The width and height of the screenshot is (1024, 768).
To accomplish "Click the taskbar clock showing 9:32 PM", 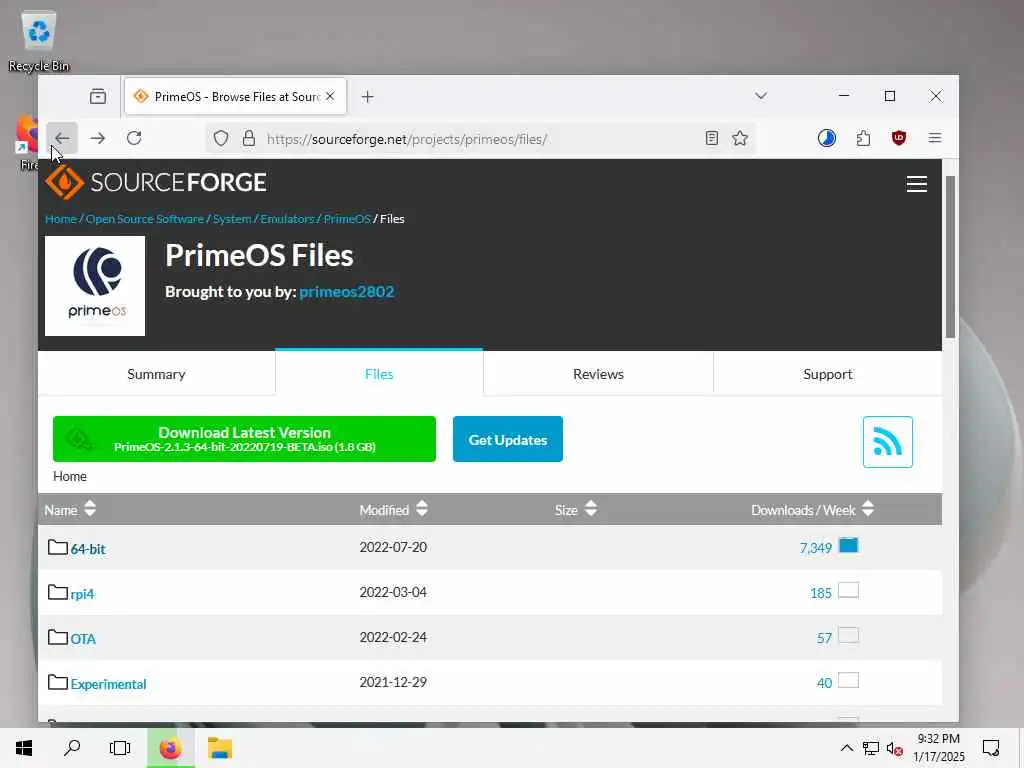I will 938,748.
